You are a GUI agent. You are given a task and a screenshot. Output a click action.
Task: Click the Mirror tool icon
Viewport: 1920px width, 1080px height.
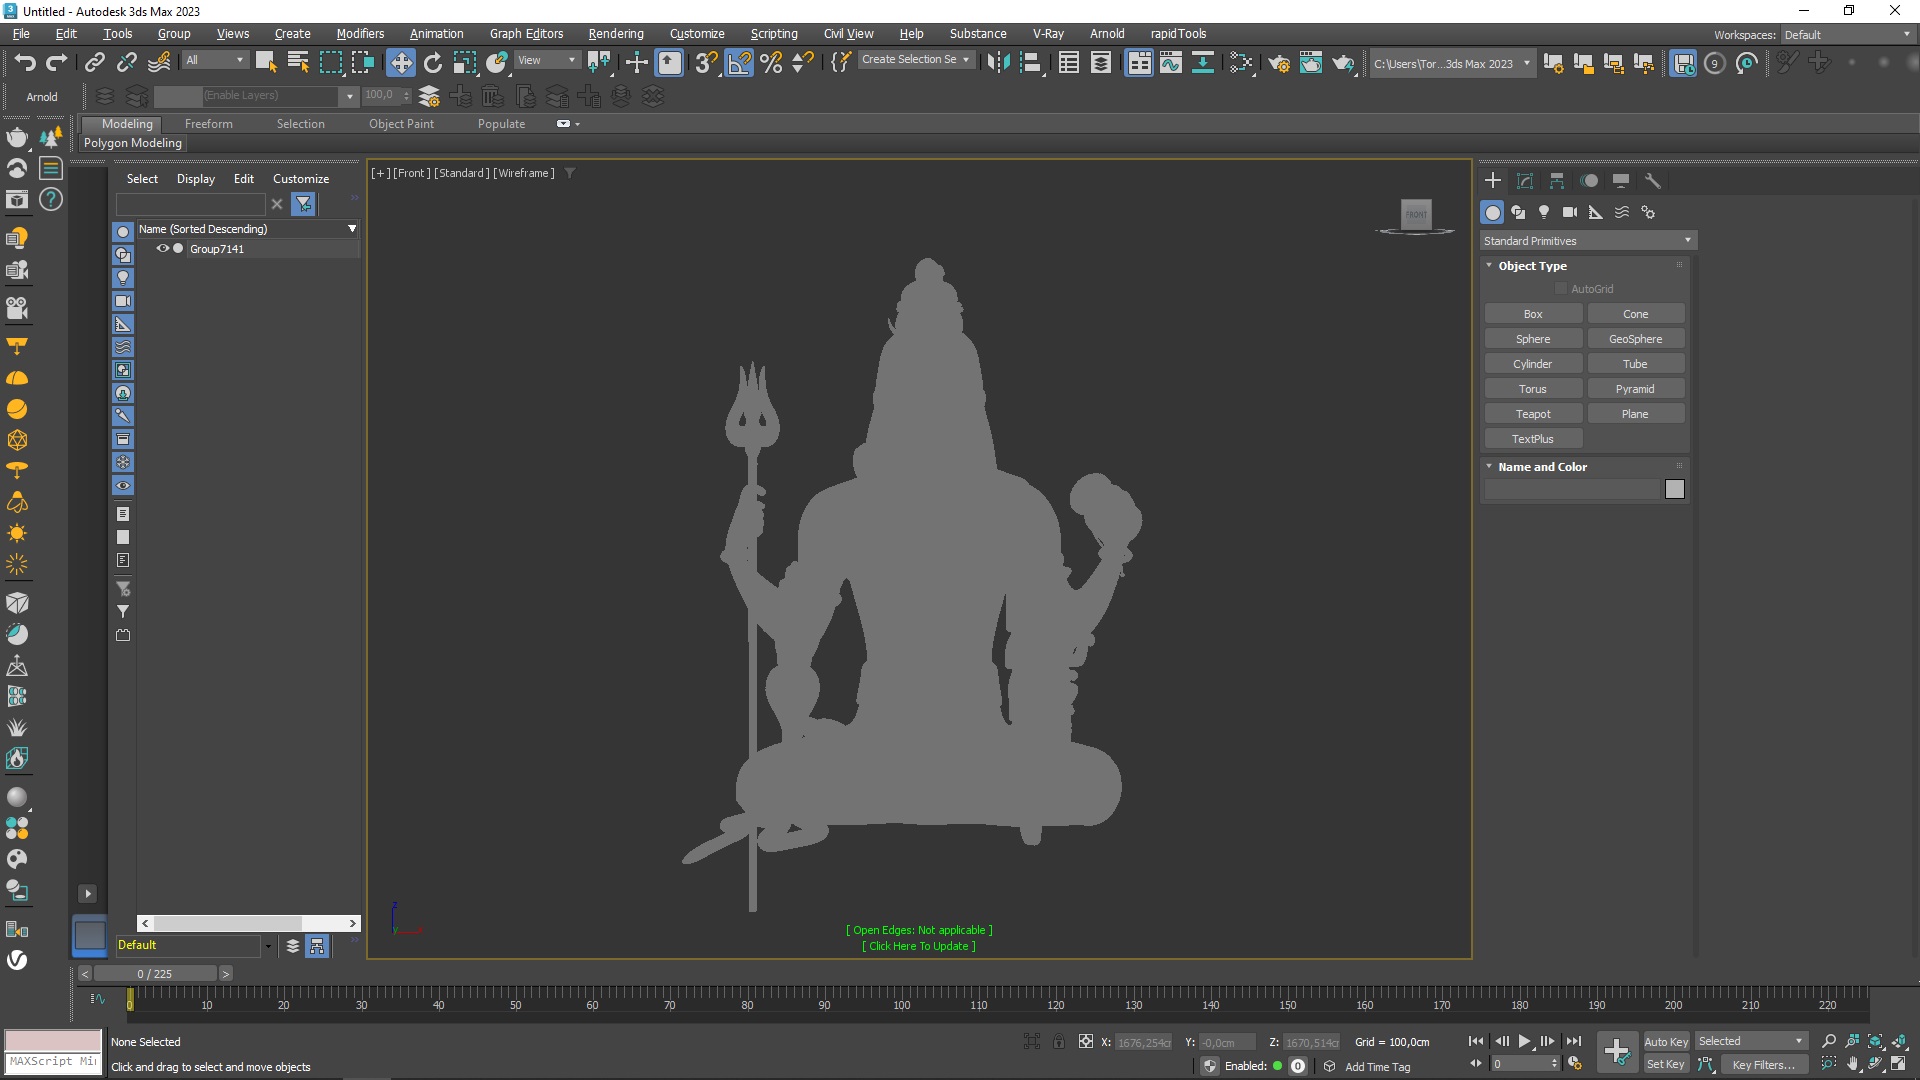(997, 62)
